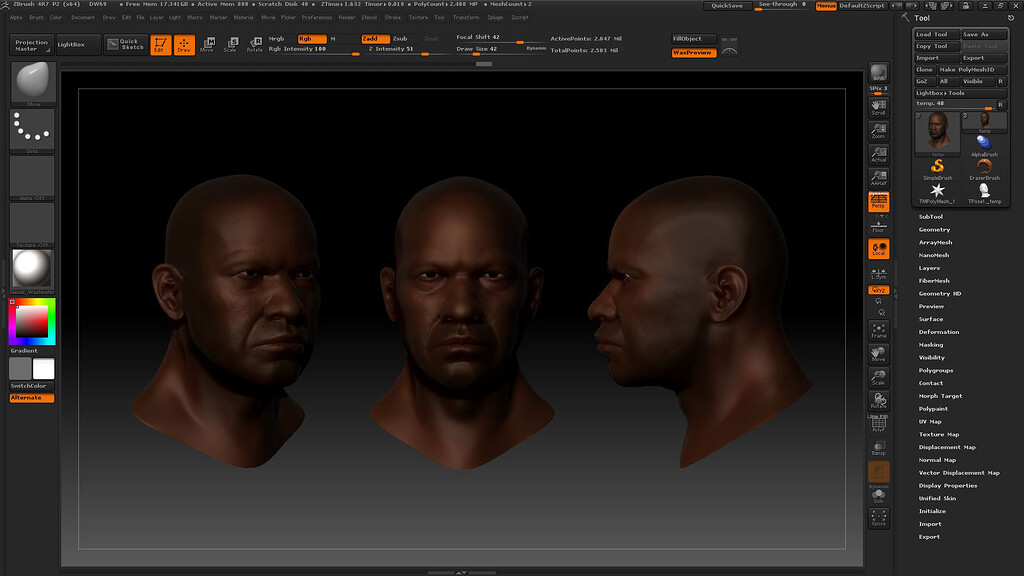Enable the M material-only paint mode

click(x=331, y=38)
